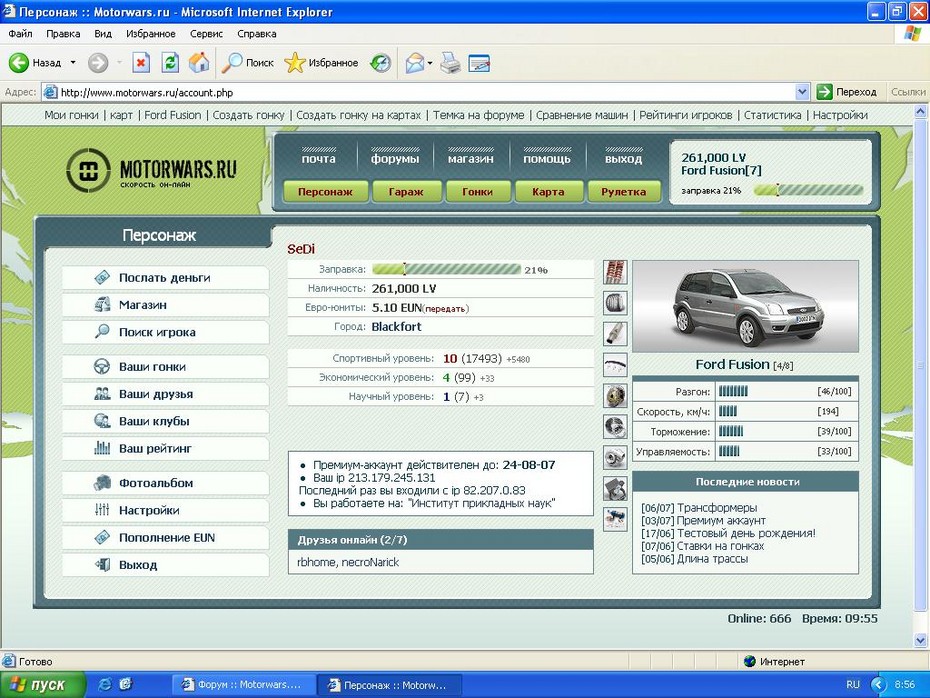Viewport: 930px width, 698px height.
Task: Open the Избранное menu in menu bar
Action: click(151, 34)
